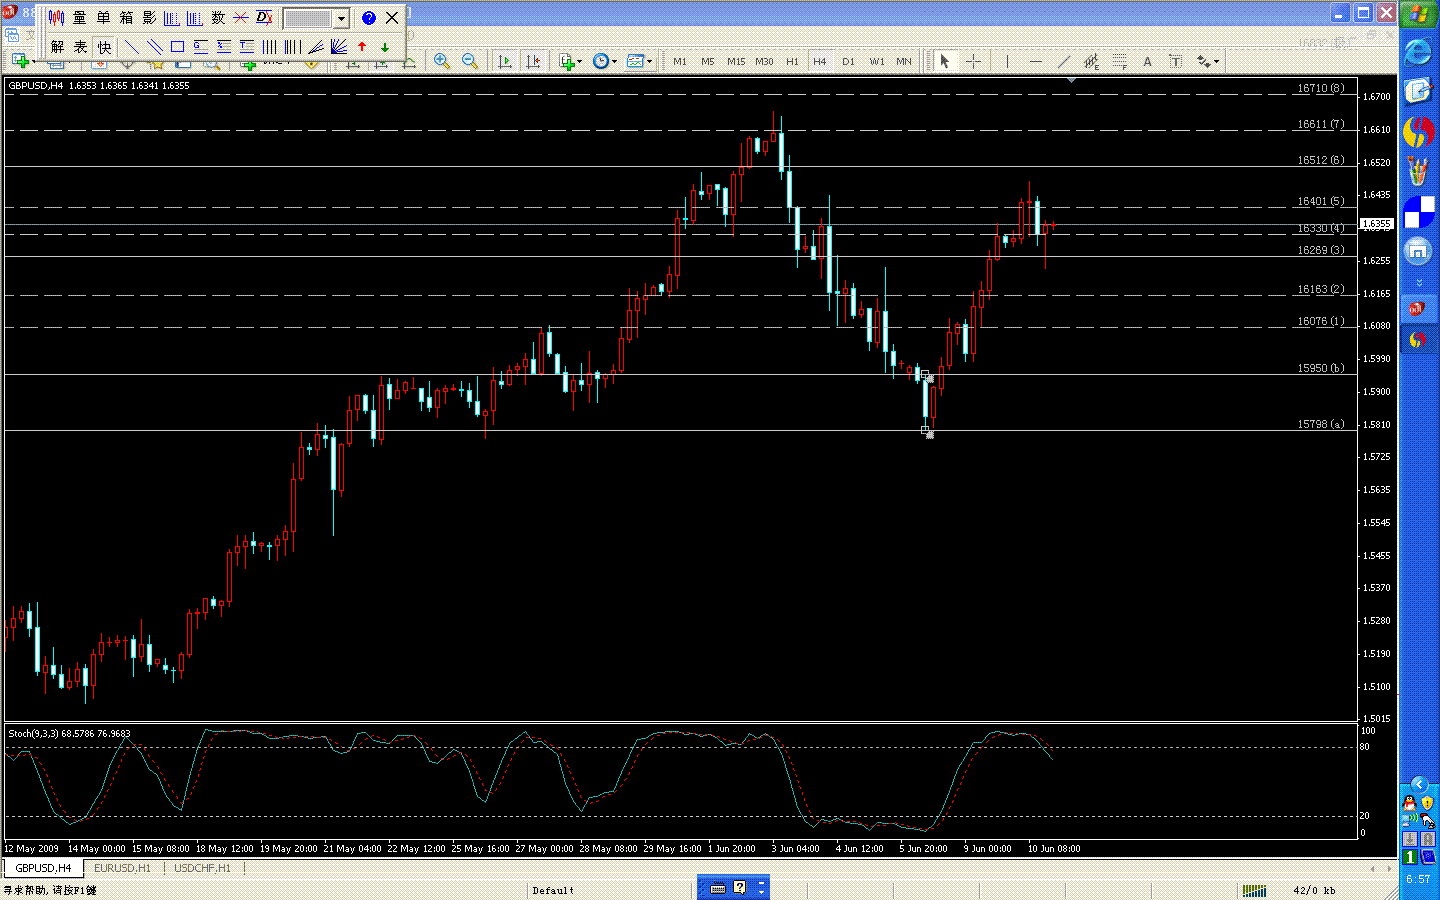Image resolution: width=1440 pixels, height=900 pixels.
Task: Select the text A tool
Action: 1147,61
